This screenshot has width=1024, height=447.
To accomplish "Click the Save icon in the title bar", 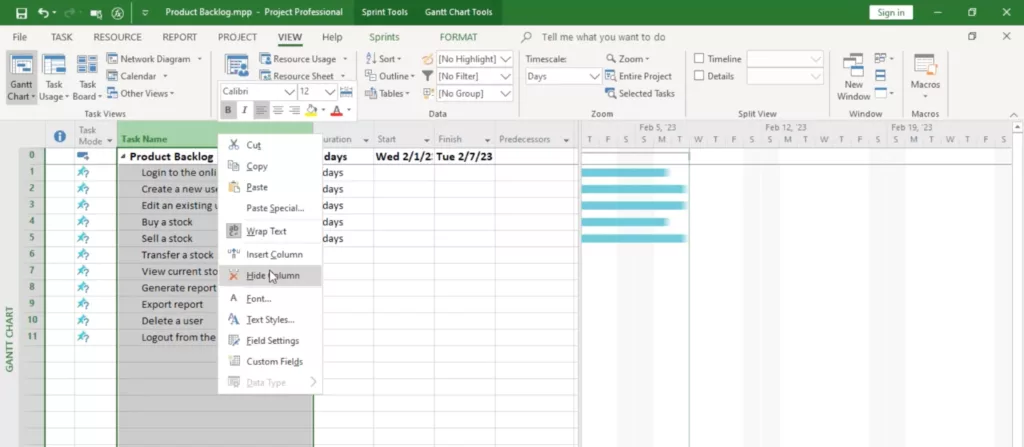I will (22, 12).
